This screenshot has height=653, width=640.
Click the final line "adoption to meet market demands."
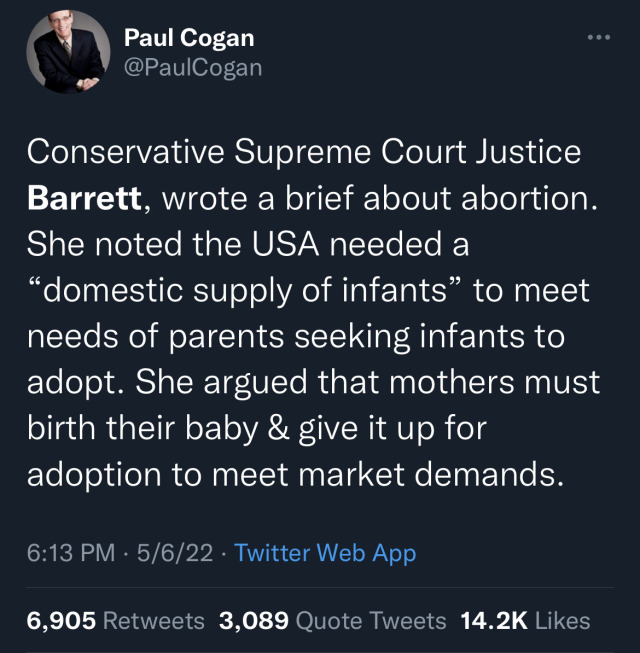290,474
